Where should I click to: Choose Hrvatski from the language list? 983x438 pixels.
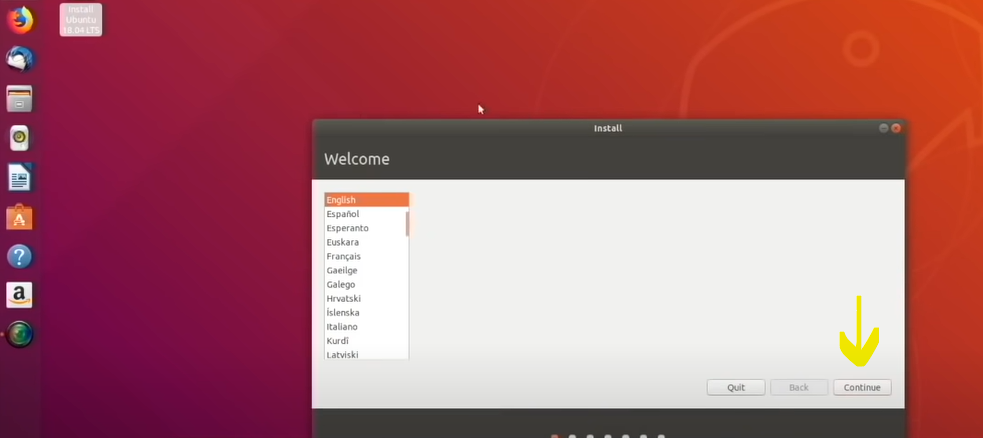tap(367, 299)
